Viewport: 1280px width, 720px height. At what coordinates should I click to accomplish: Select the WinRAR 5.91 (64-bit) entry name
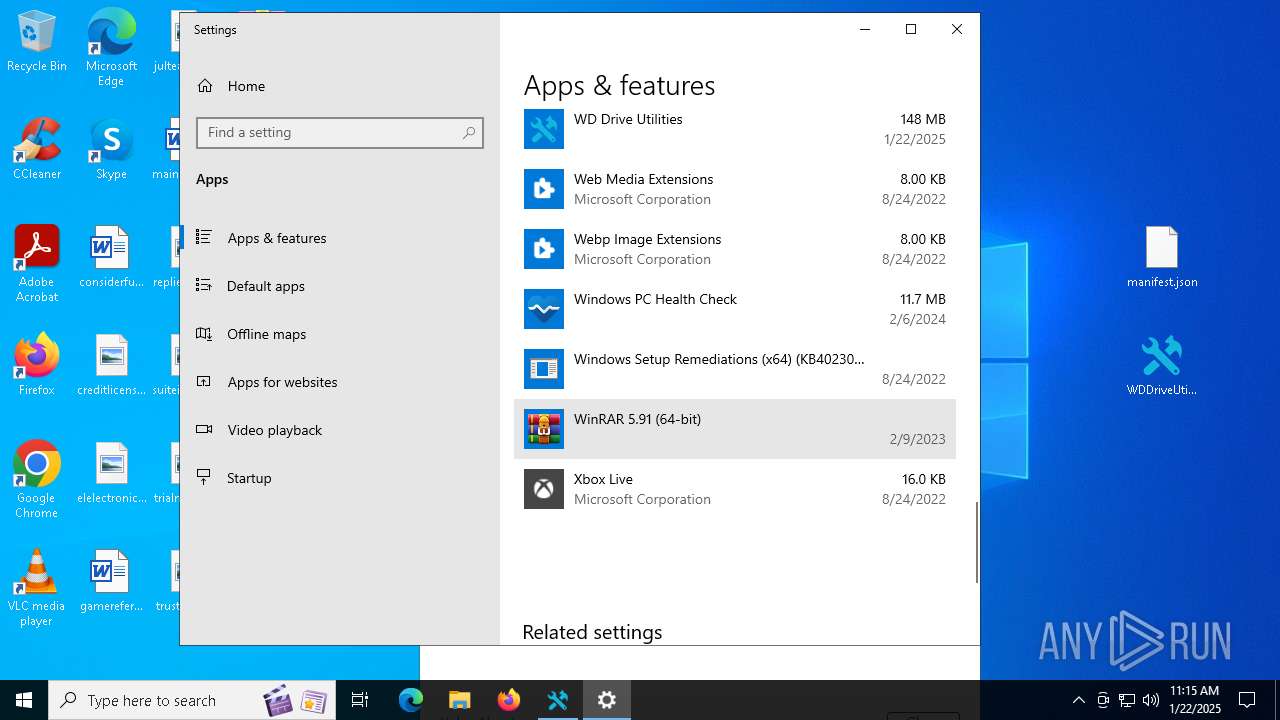click(x=637, y=419)
